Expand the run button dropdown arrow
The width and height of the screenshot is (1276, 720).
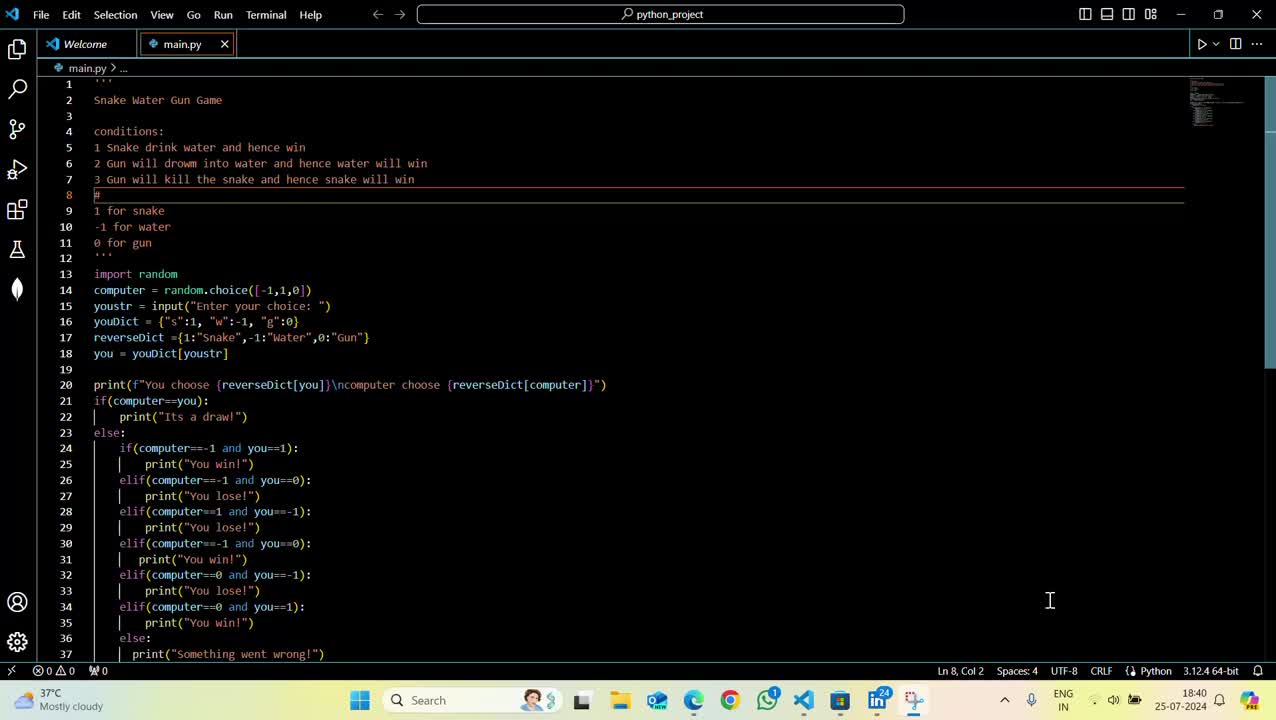pyautogui.click(x=1217, y=44)
